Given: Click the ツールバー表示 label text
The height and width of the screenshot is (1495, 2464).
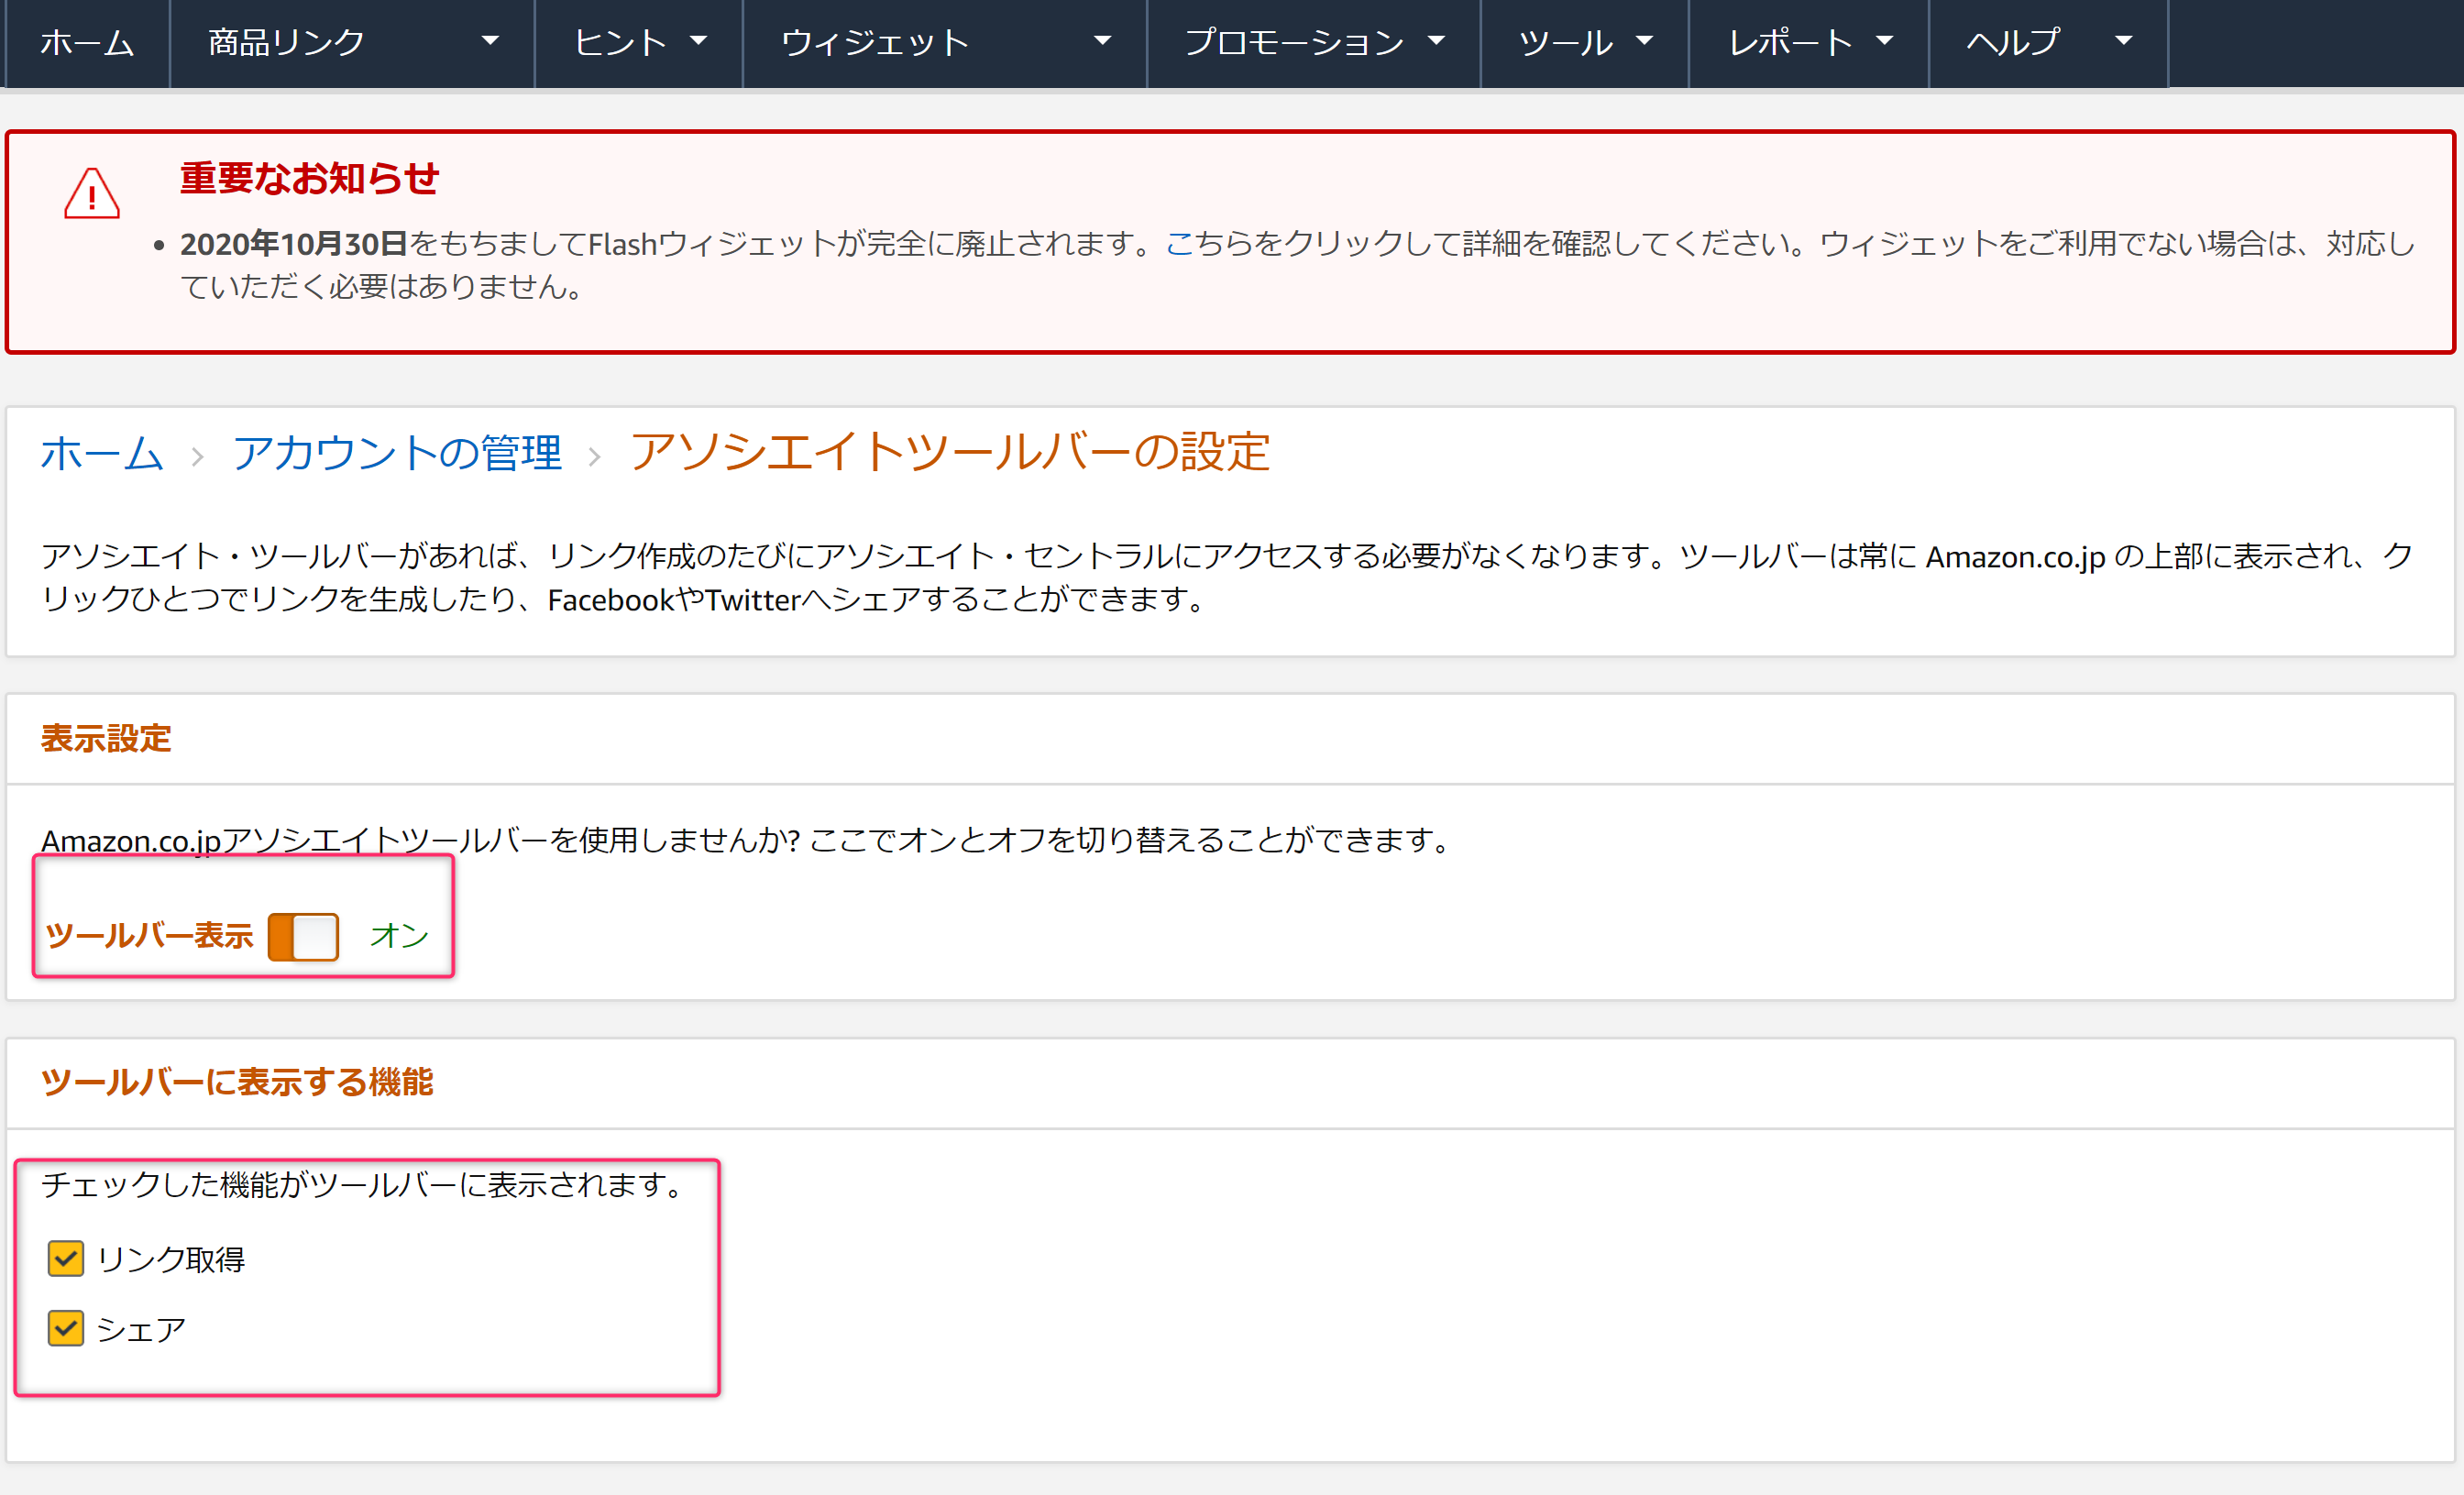Looking at the screenshot, I should click(149, 936).
